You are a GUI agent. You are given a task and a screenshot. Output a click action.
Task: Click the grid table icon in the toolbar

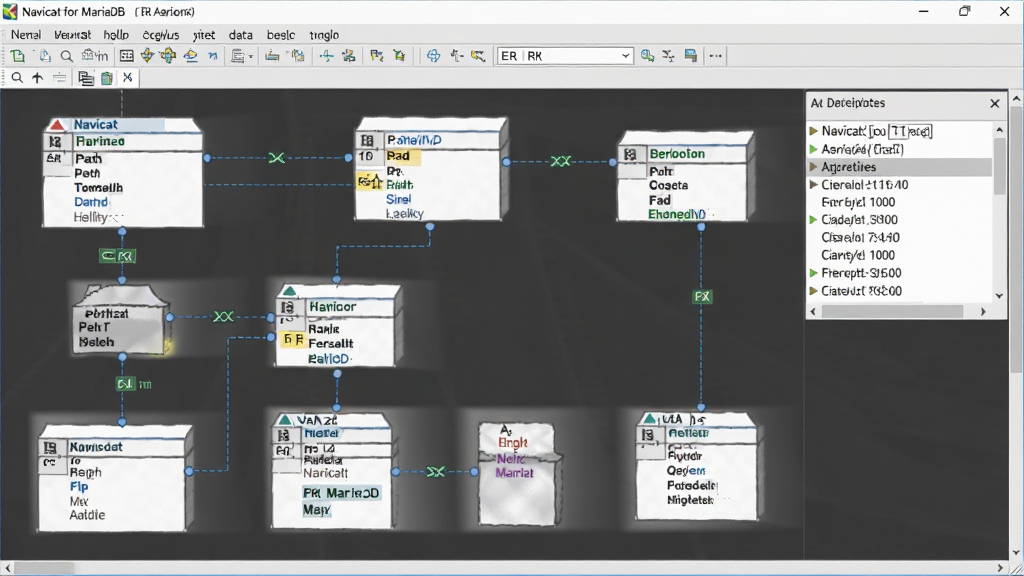pyautogui.click(x=127, y=56)
